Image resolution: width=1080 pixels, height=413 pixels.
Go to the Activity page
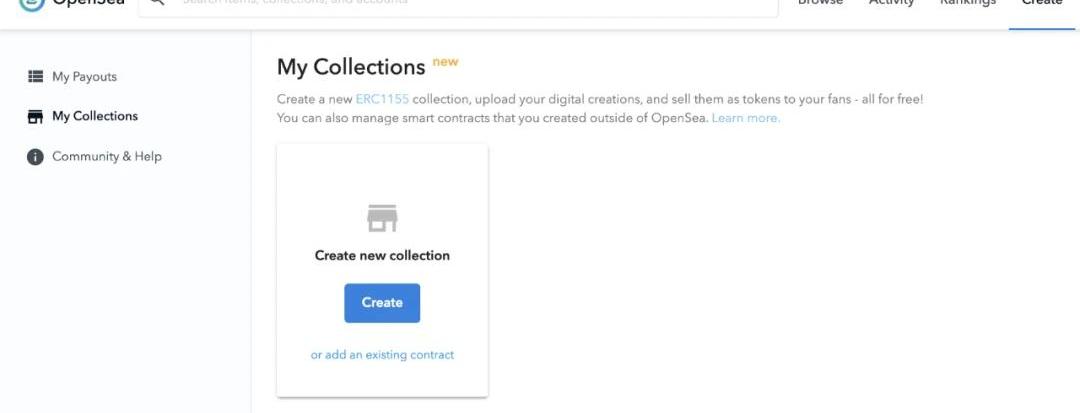tap(891, 4)
